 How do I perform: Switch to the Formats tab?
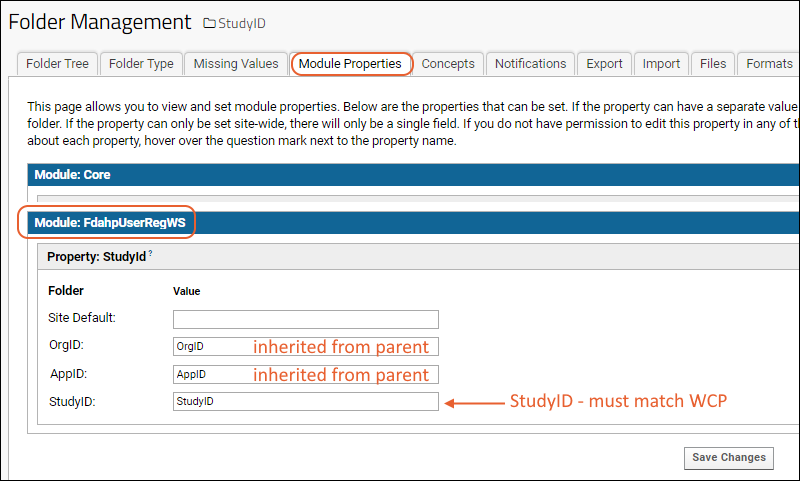click(768, 64)
